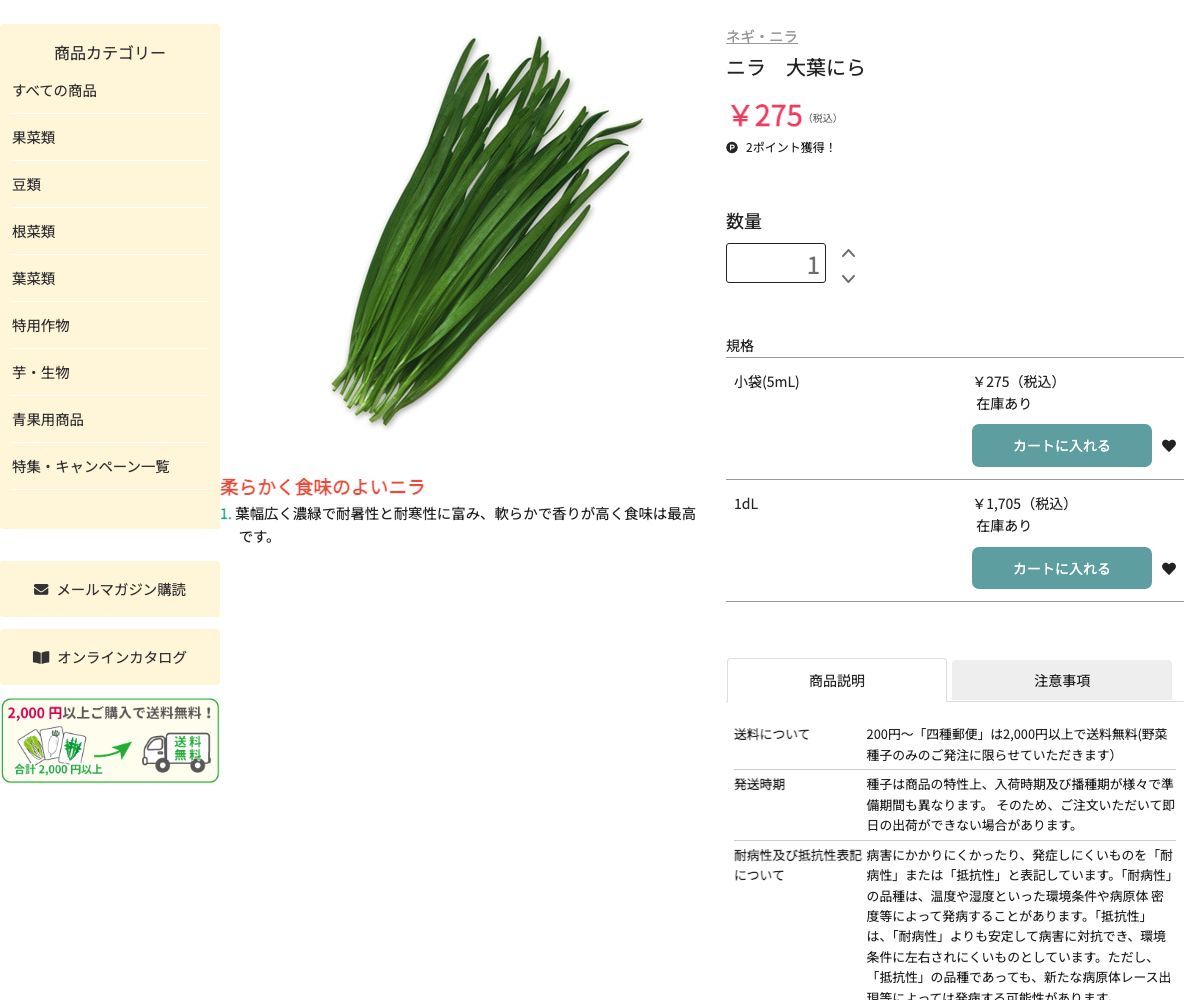Switch to the 注意事項 tab
The width and height of the screenshot is (1200, 1000).
[1062, 680]
